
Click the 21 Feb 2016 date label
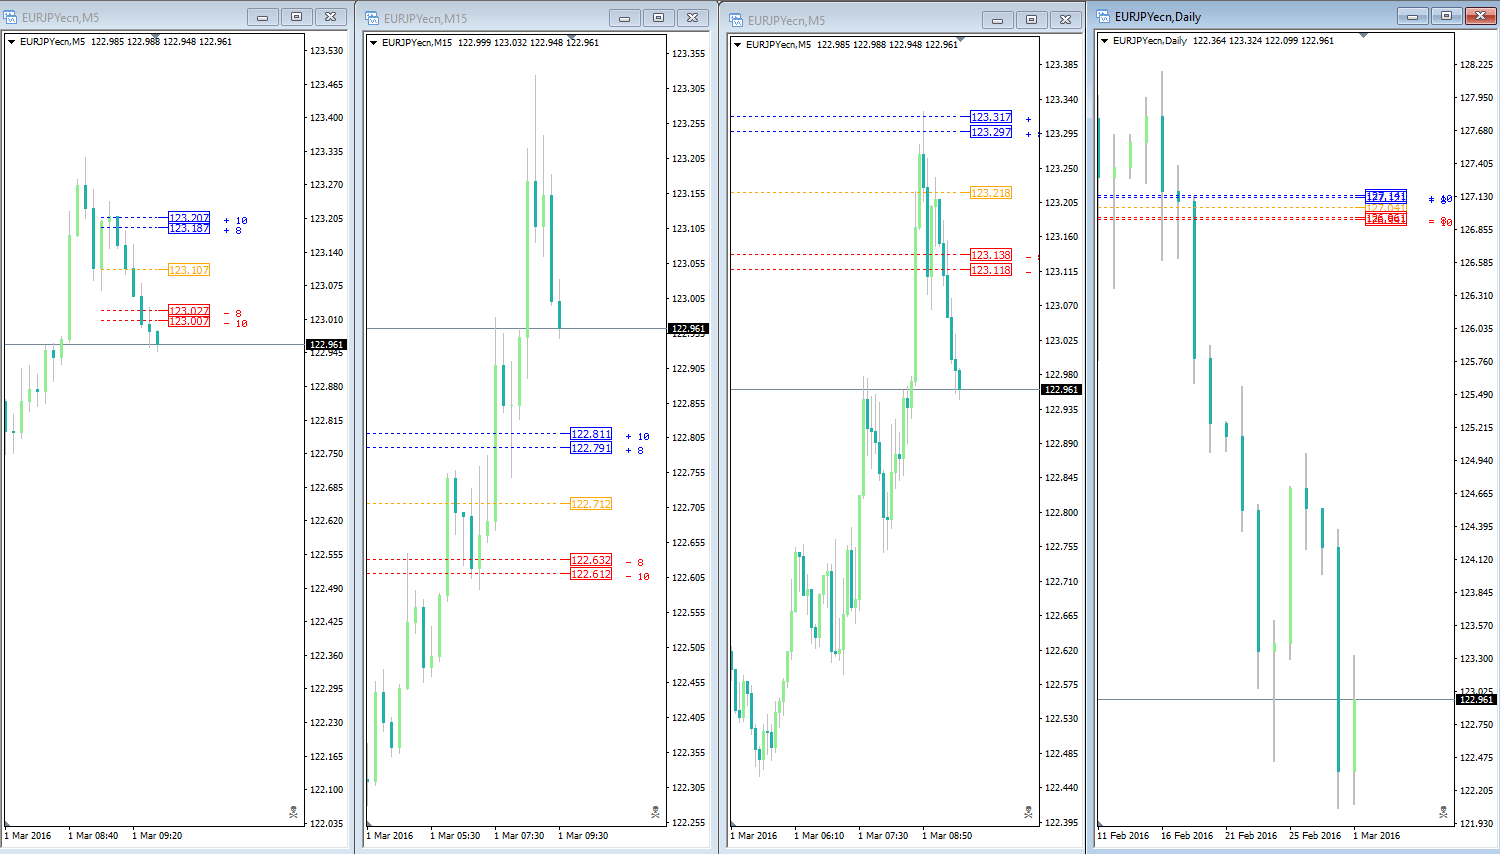[1251, 836]
